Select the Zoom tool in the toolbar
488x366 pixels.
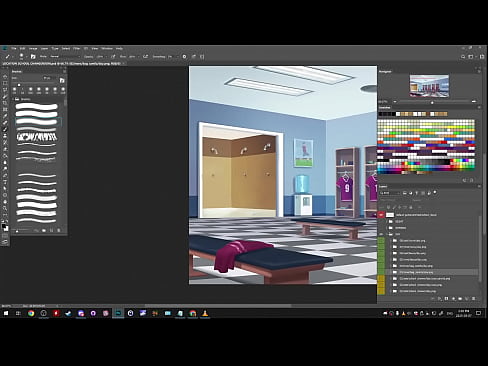pos(5,208)
